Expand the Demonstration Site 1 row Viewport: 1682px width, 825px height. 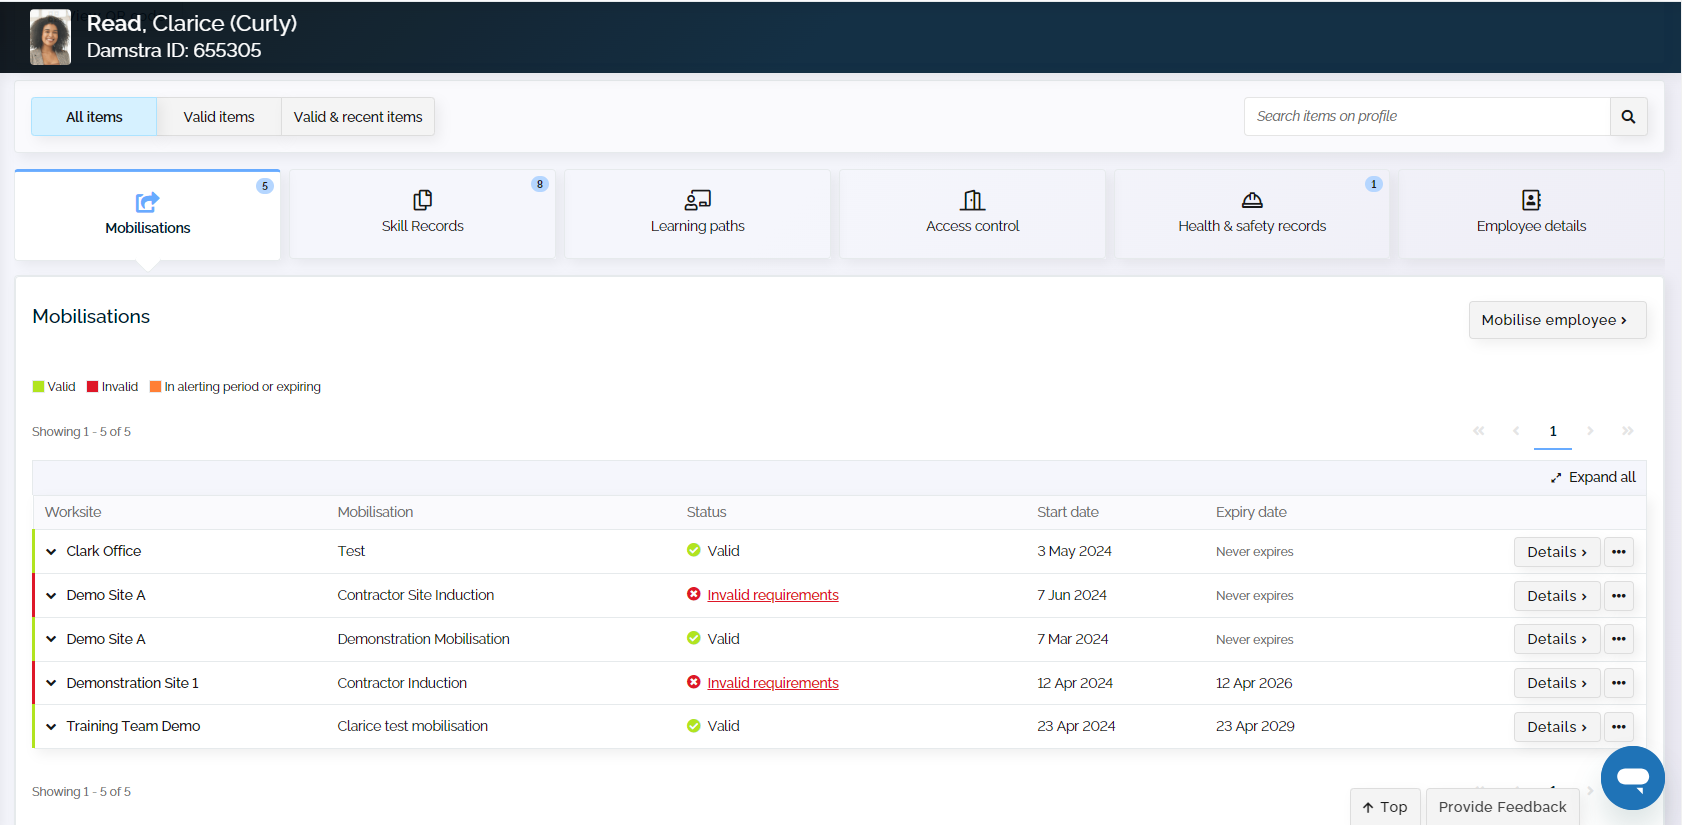[x=51, y=683]
